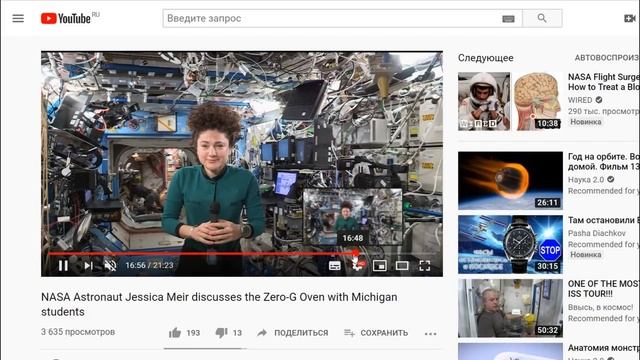
Task: Like the video with thumbs up
Action: coord(175,333)
